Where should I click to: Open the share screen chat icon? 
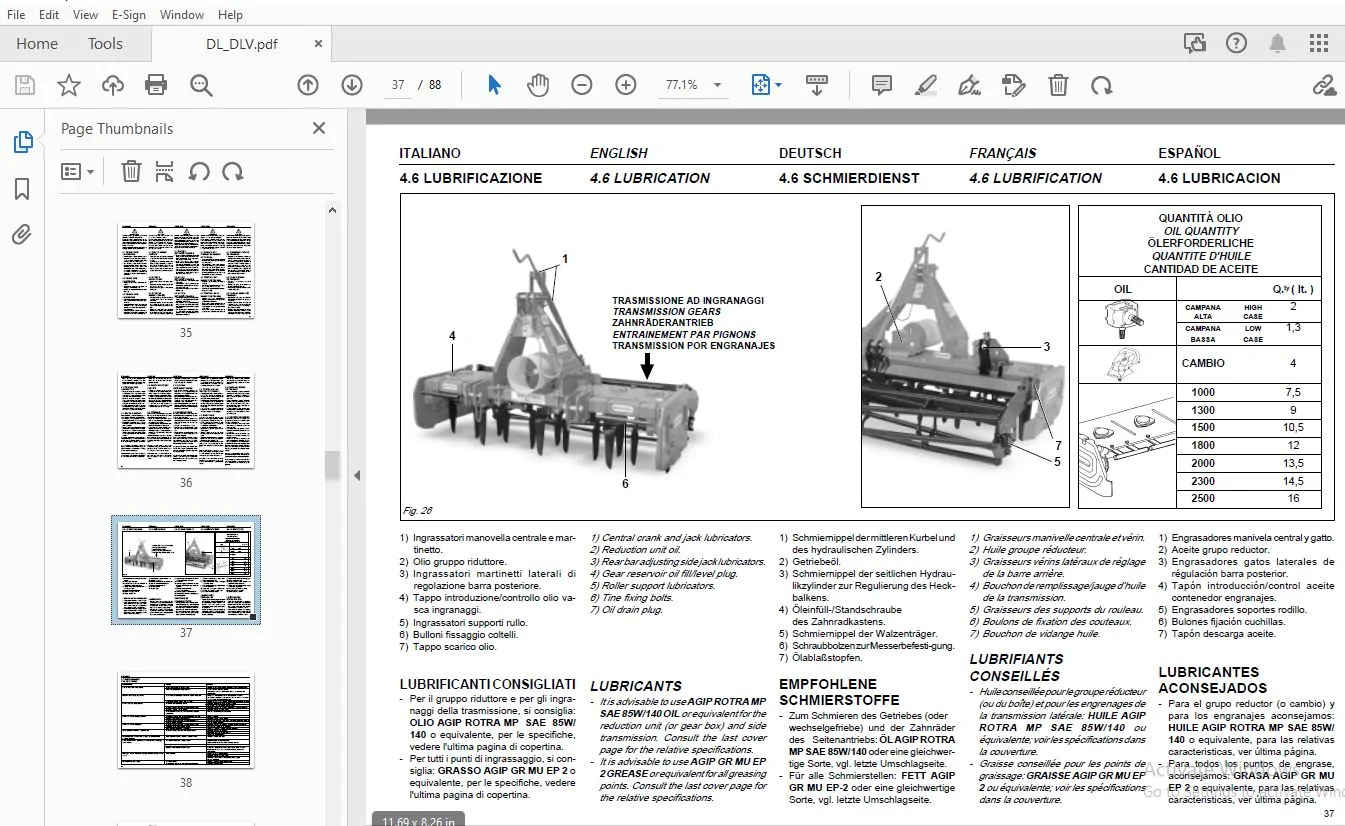1194,43
